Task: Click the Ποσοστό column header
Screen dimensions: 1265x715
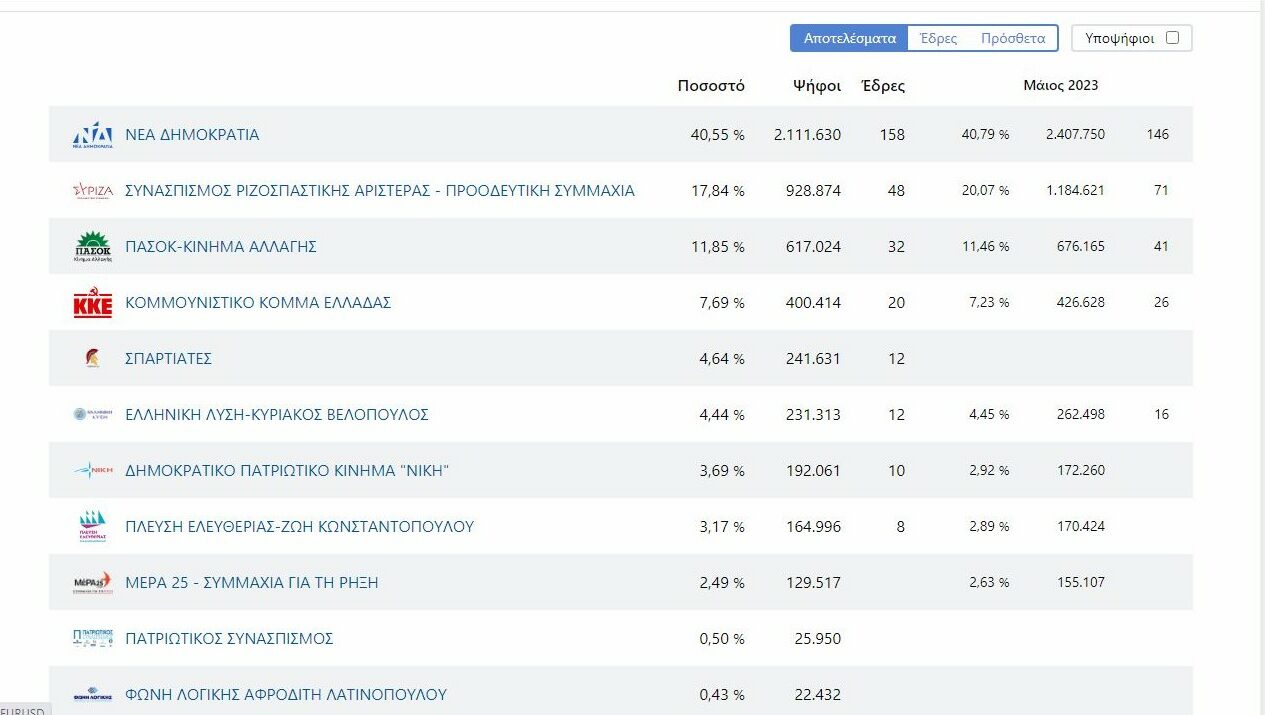Action: pos(711,85)
